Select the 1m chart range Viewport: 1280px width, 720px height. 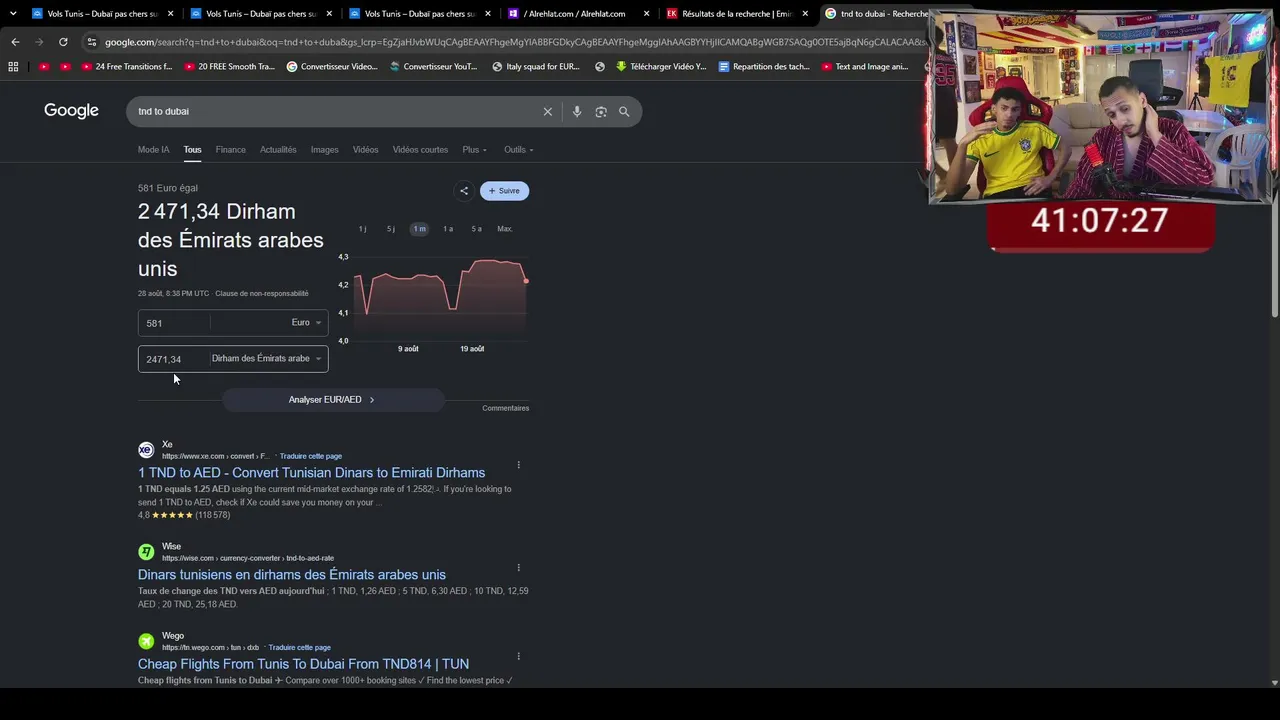419,229
